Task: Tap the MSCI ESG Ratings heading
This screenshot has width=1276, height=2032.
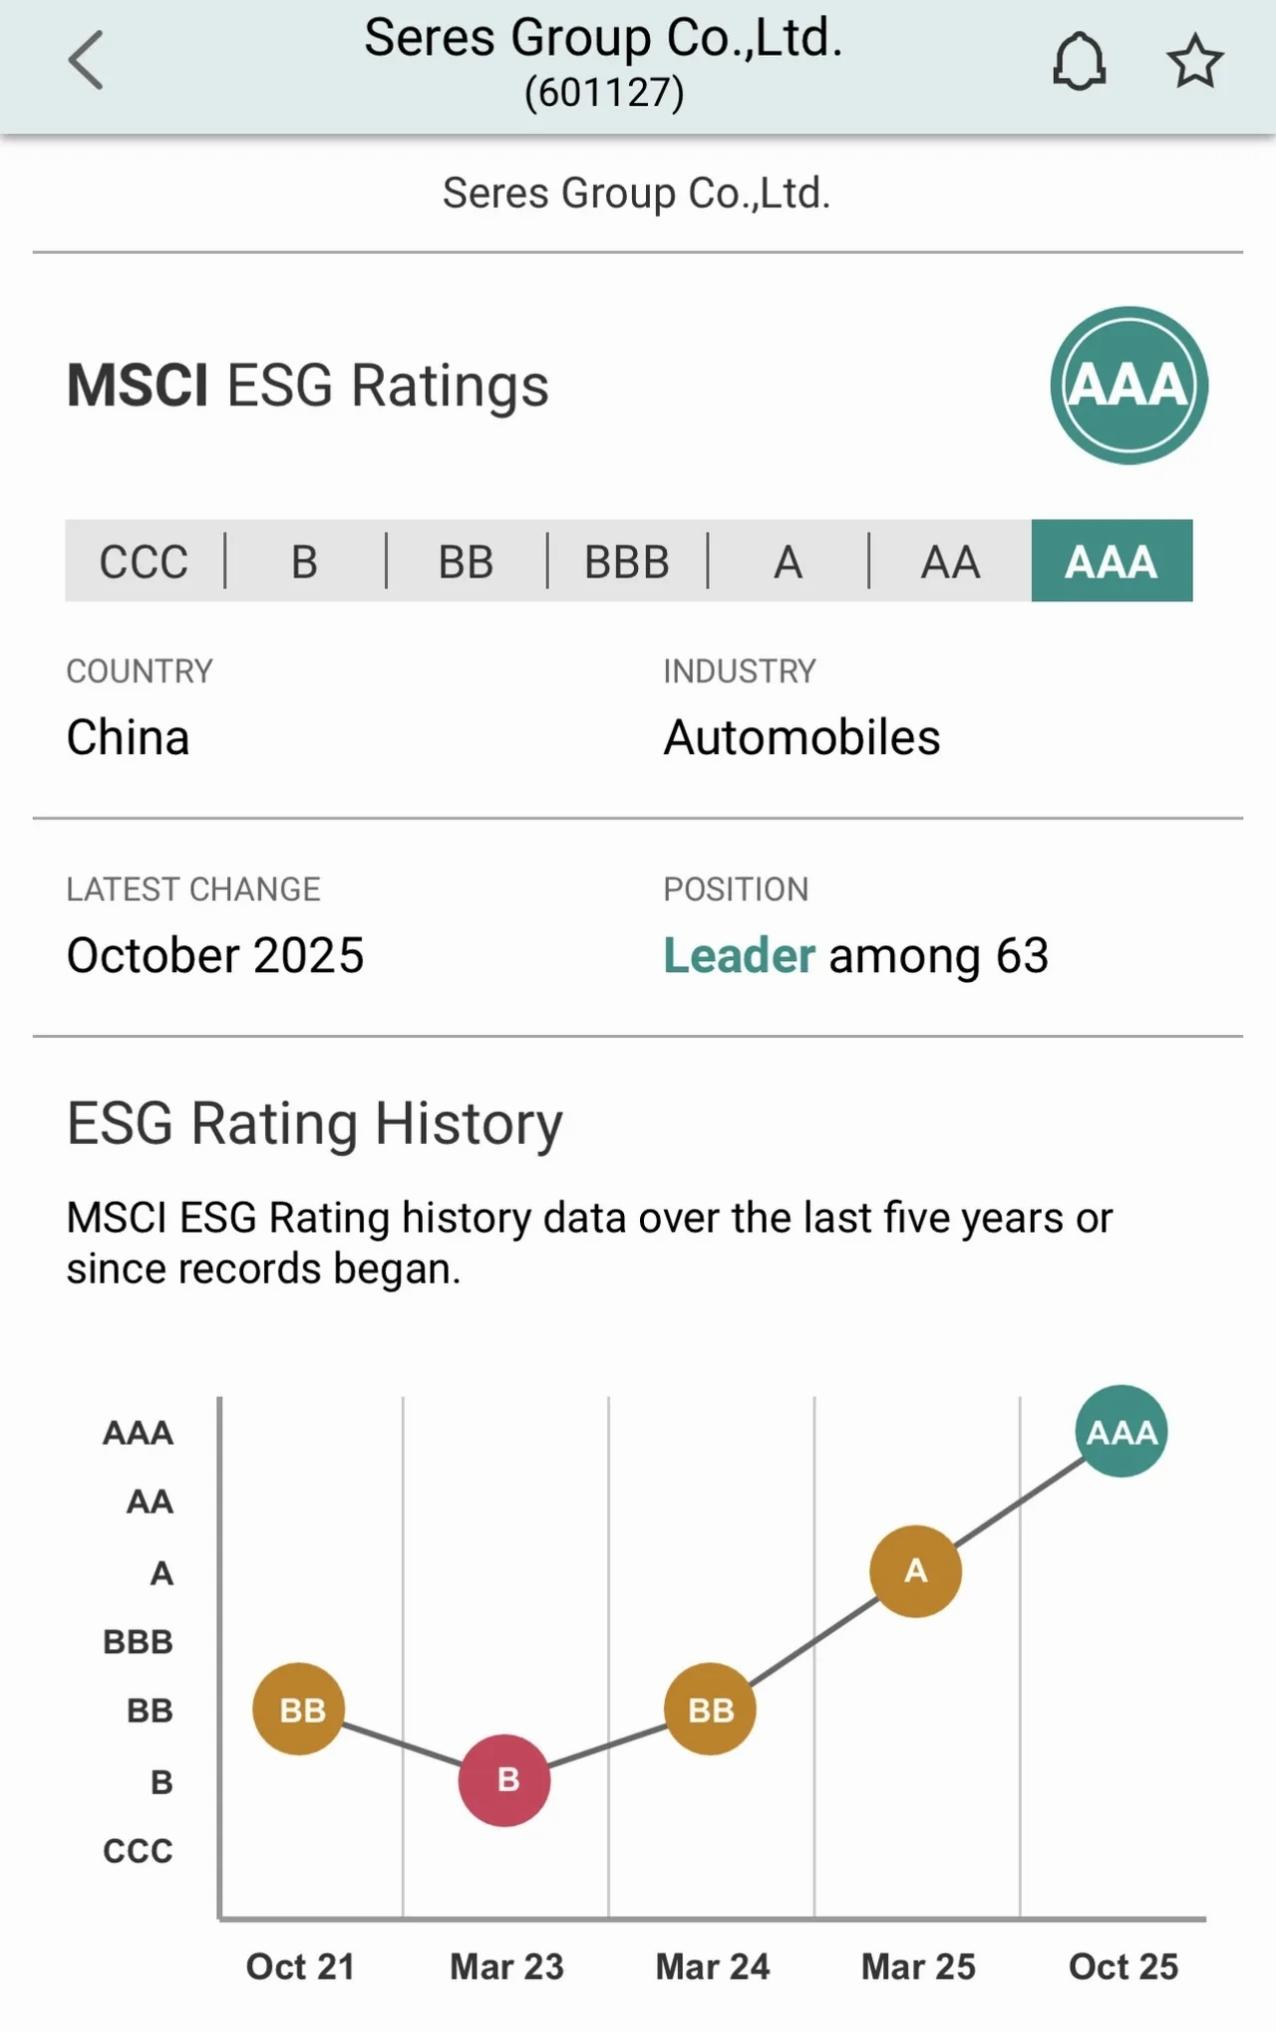Action: [x=307, y=385]
